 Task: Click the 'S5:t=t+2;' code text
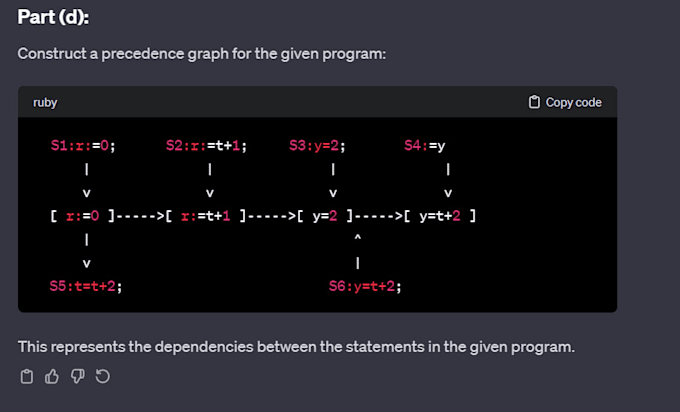tap(86, 286)
